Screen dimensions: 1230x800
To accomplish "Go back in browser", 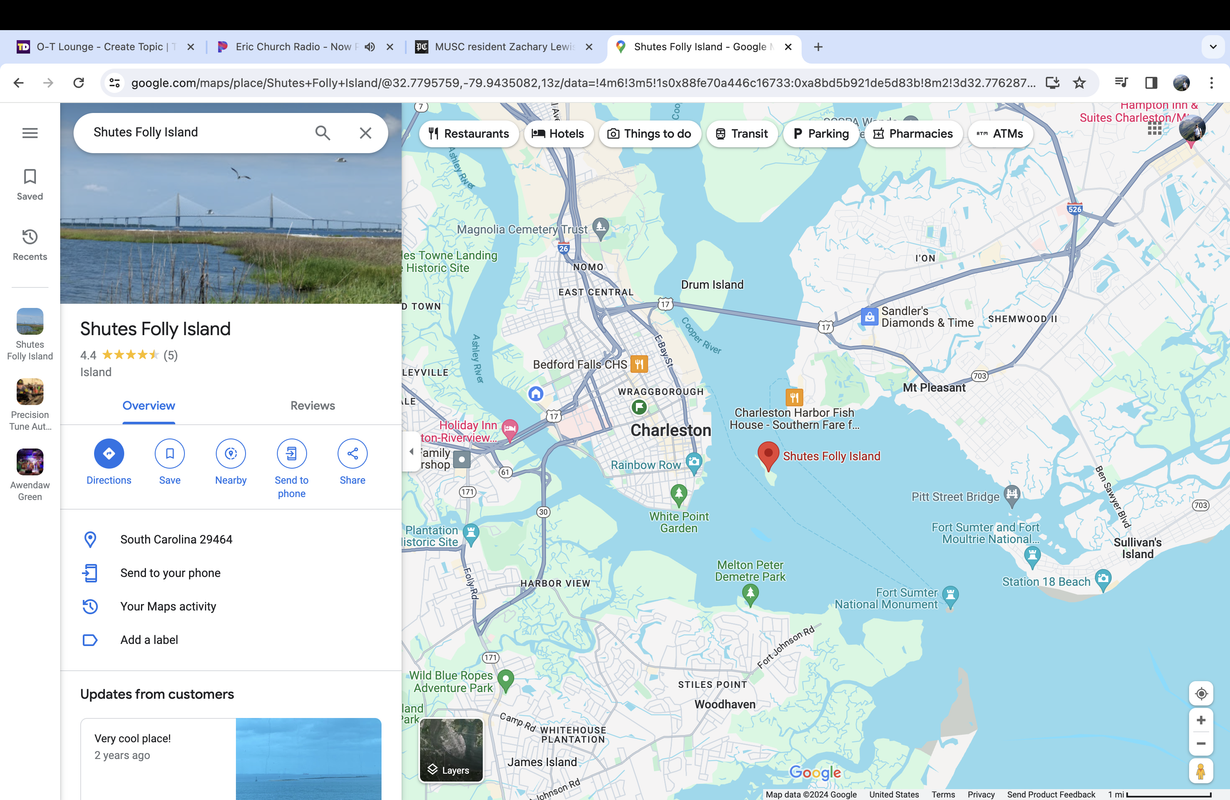I will 18,83.
